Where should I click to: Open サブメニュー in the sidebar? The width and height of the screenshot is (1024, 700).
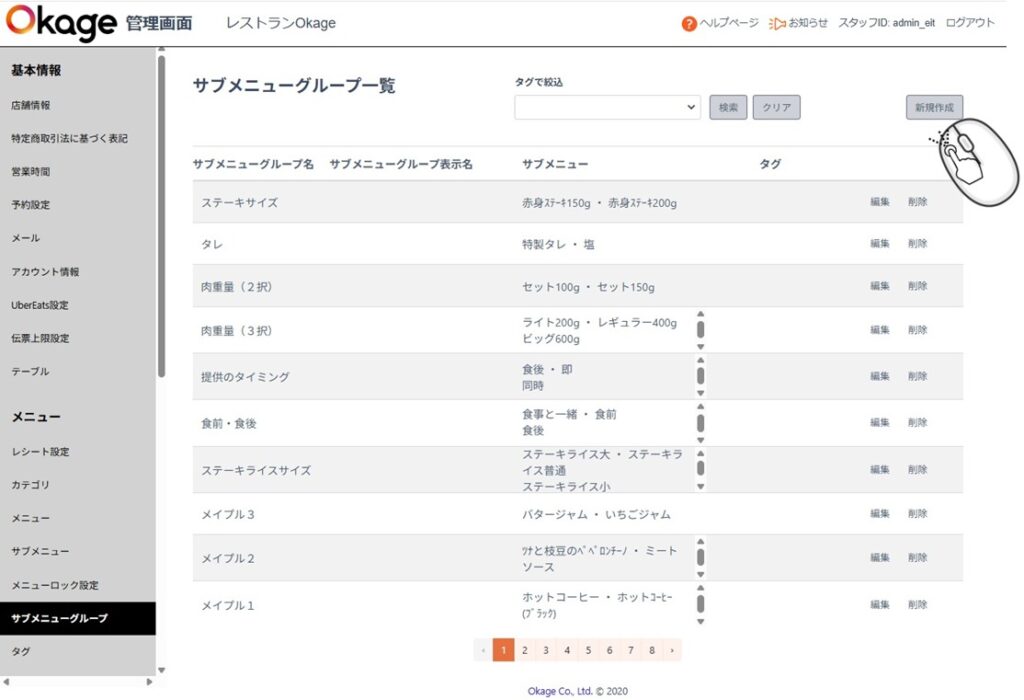pos(41,552)
